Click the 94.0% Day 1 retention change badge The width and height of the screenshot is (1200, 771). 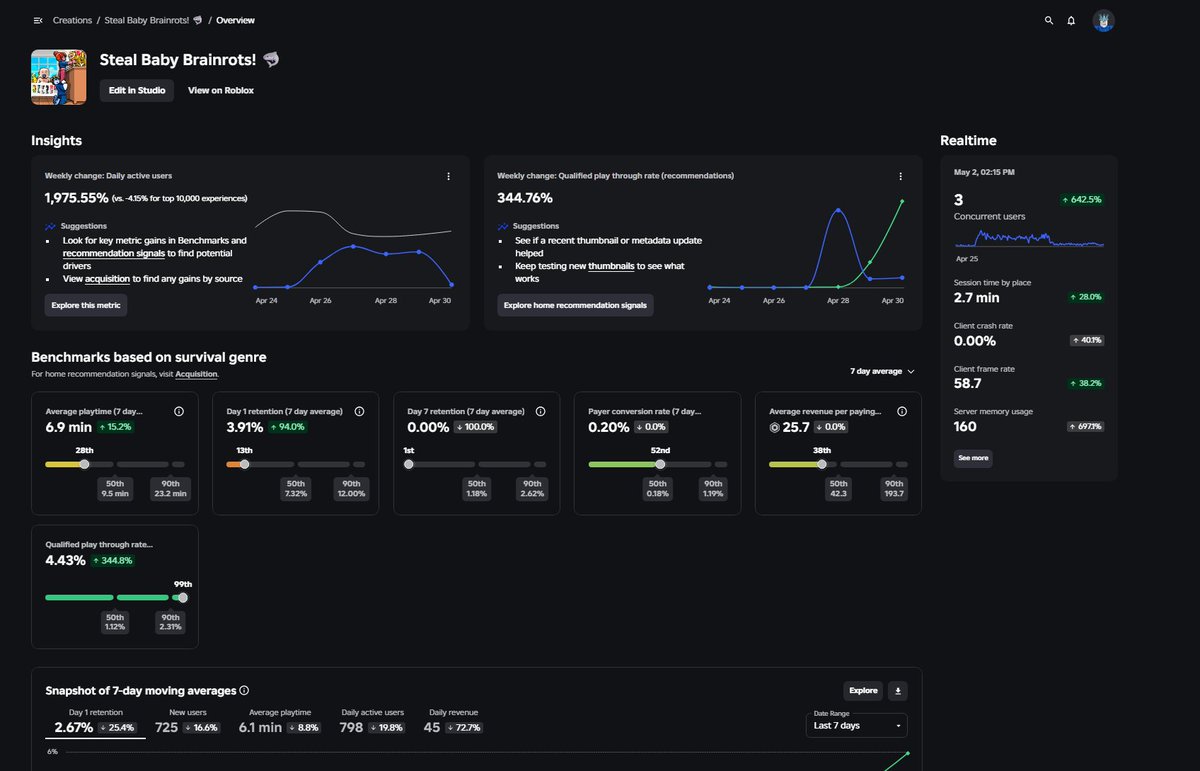click(x=288, y=427)
